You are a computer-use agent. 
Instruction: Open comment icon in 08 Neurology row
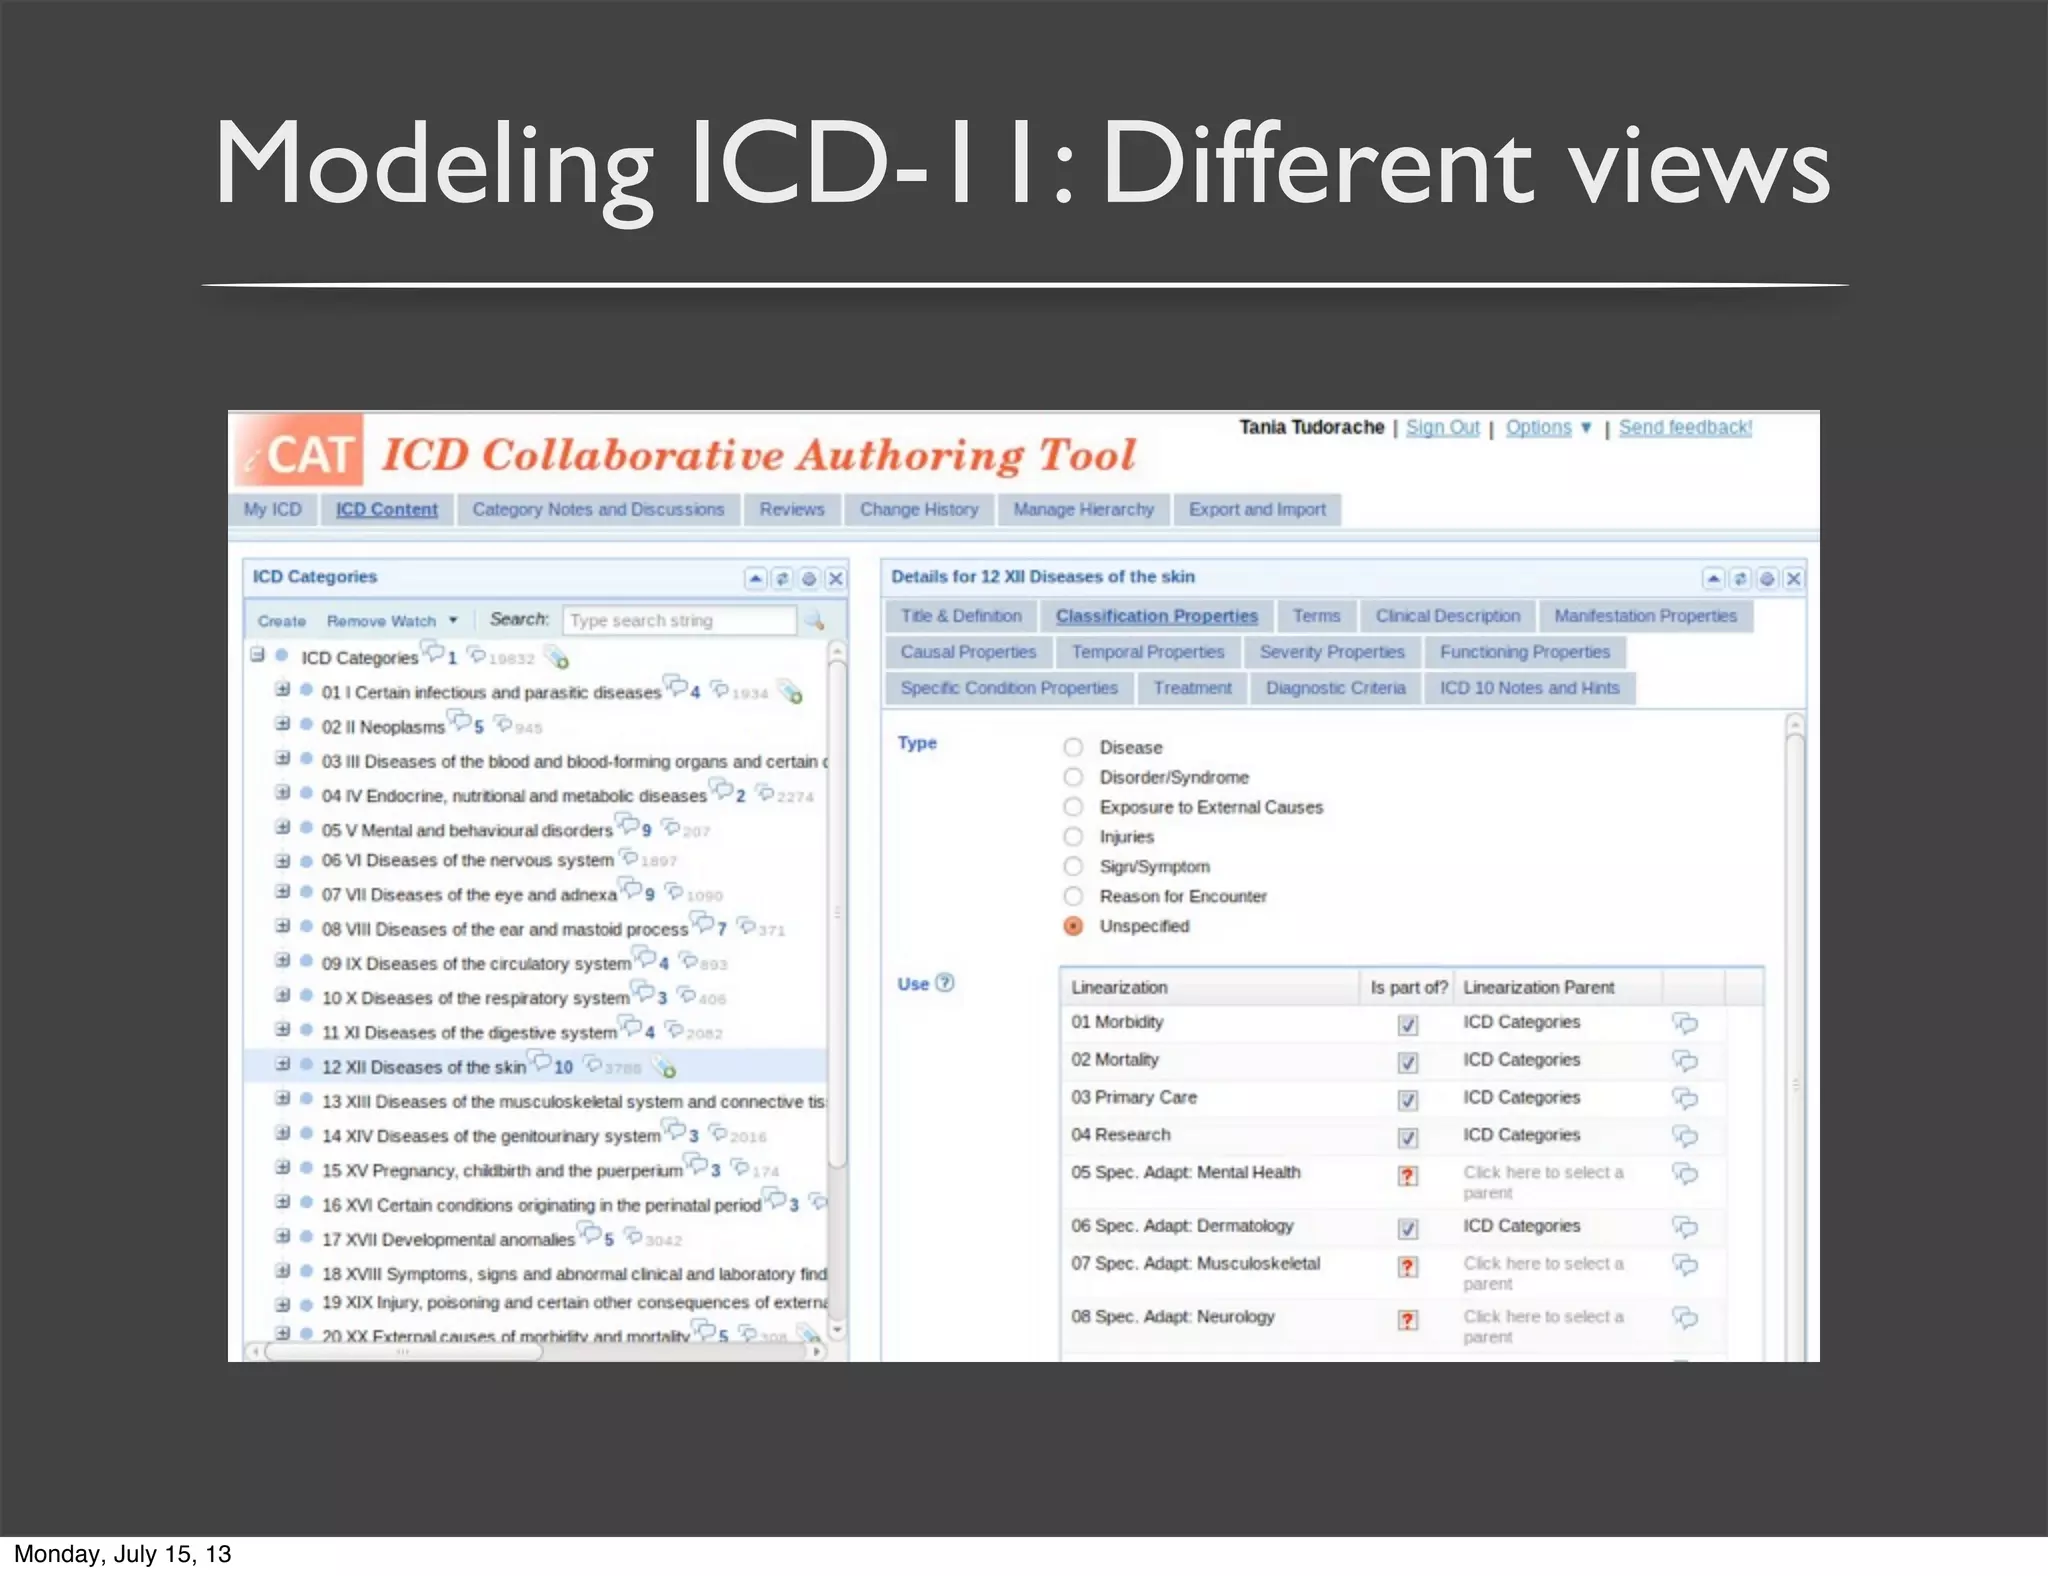[1685, 1317]
